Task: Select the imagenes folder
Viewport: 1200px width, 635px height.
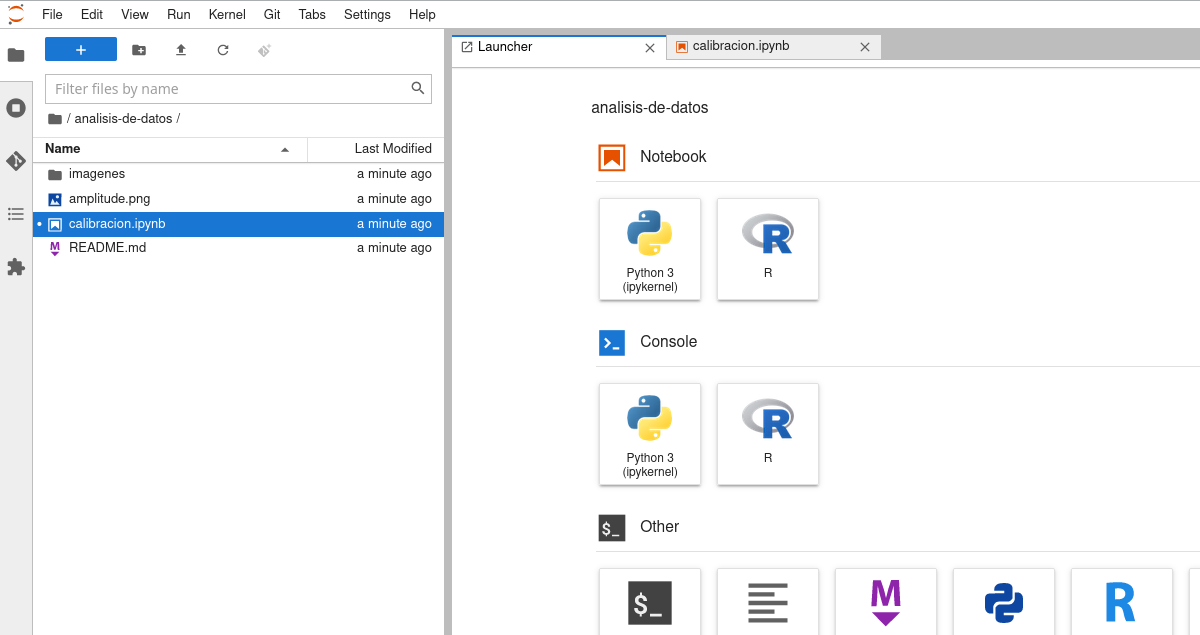Action: [x=238, y=174]
